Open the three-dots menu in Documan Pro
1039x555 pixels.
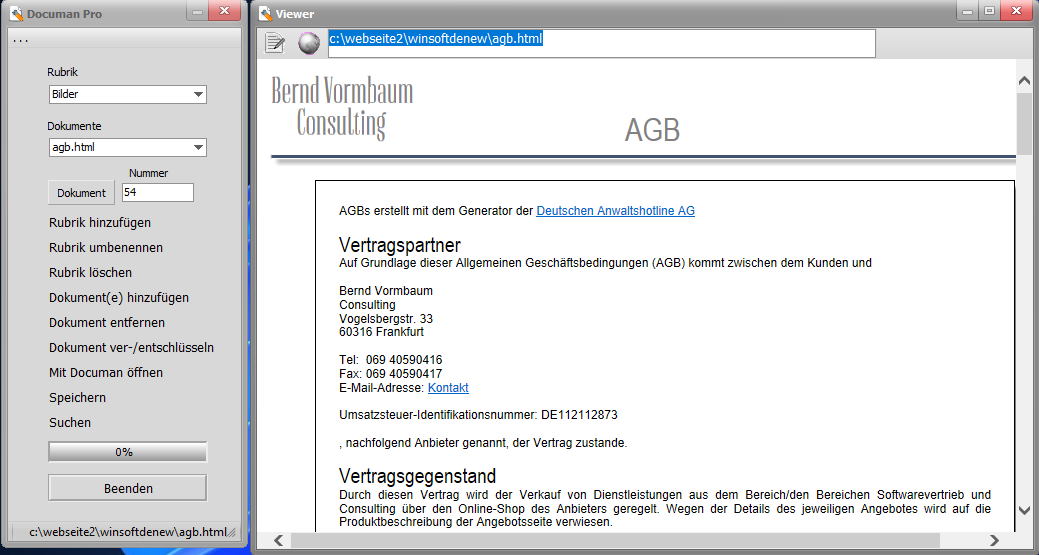tap(21, 40)
